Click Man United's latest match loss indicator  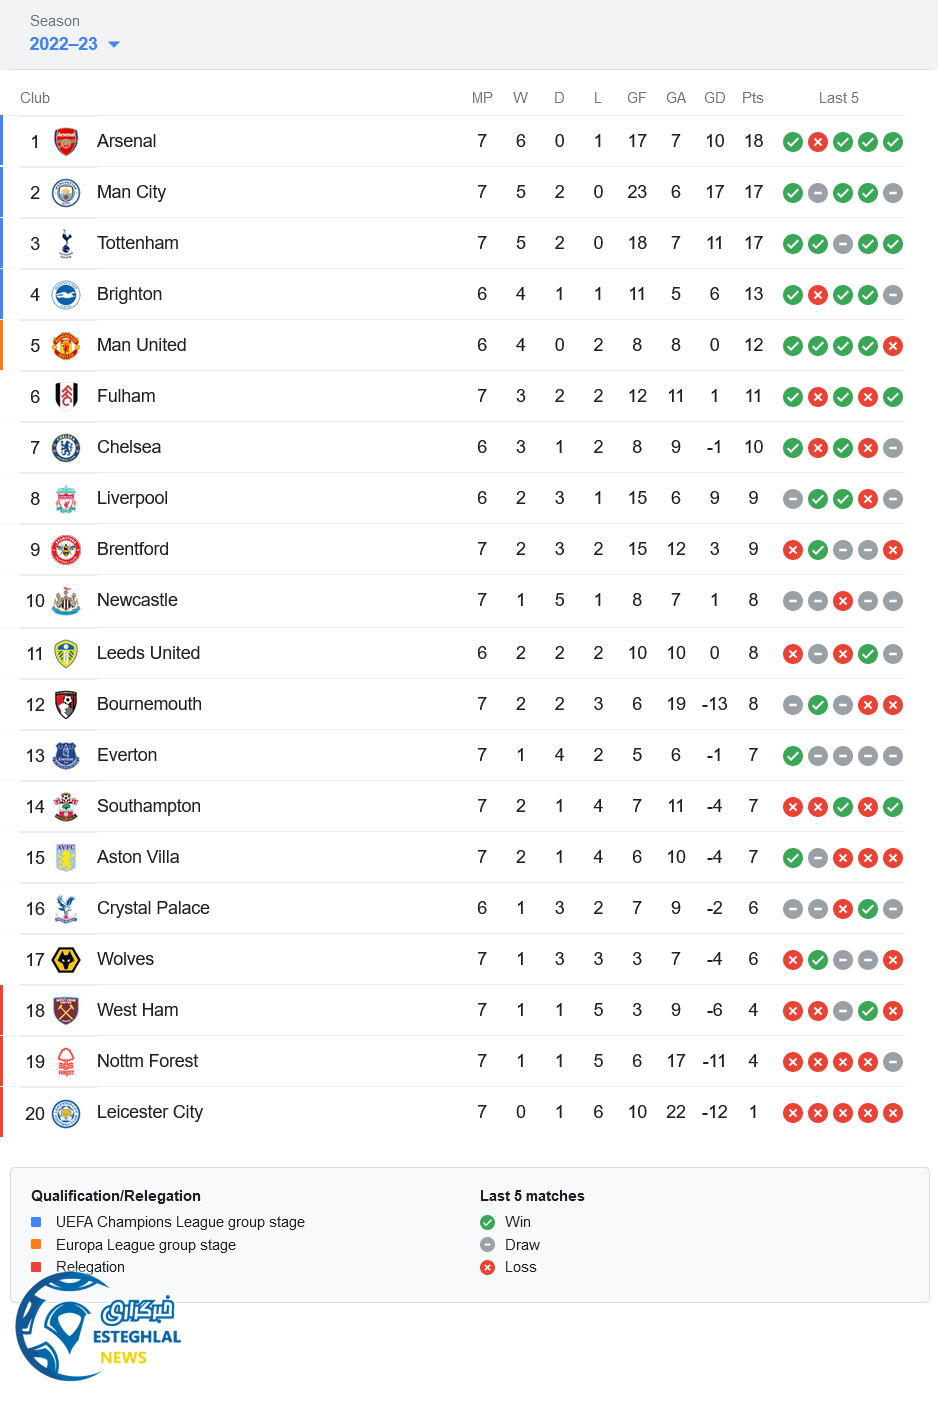[x=893, y=346]
